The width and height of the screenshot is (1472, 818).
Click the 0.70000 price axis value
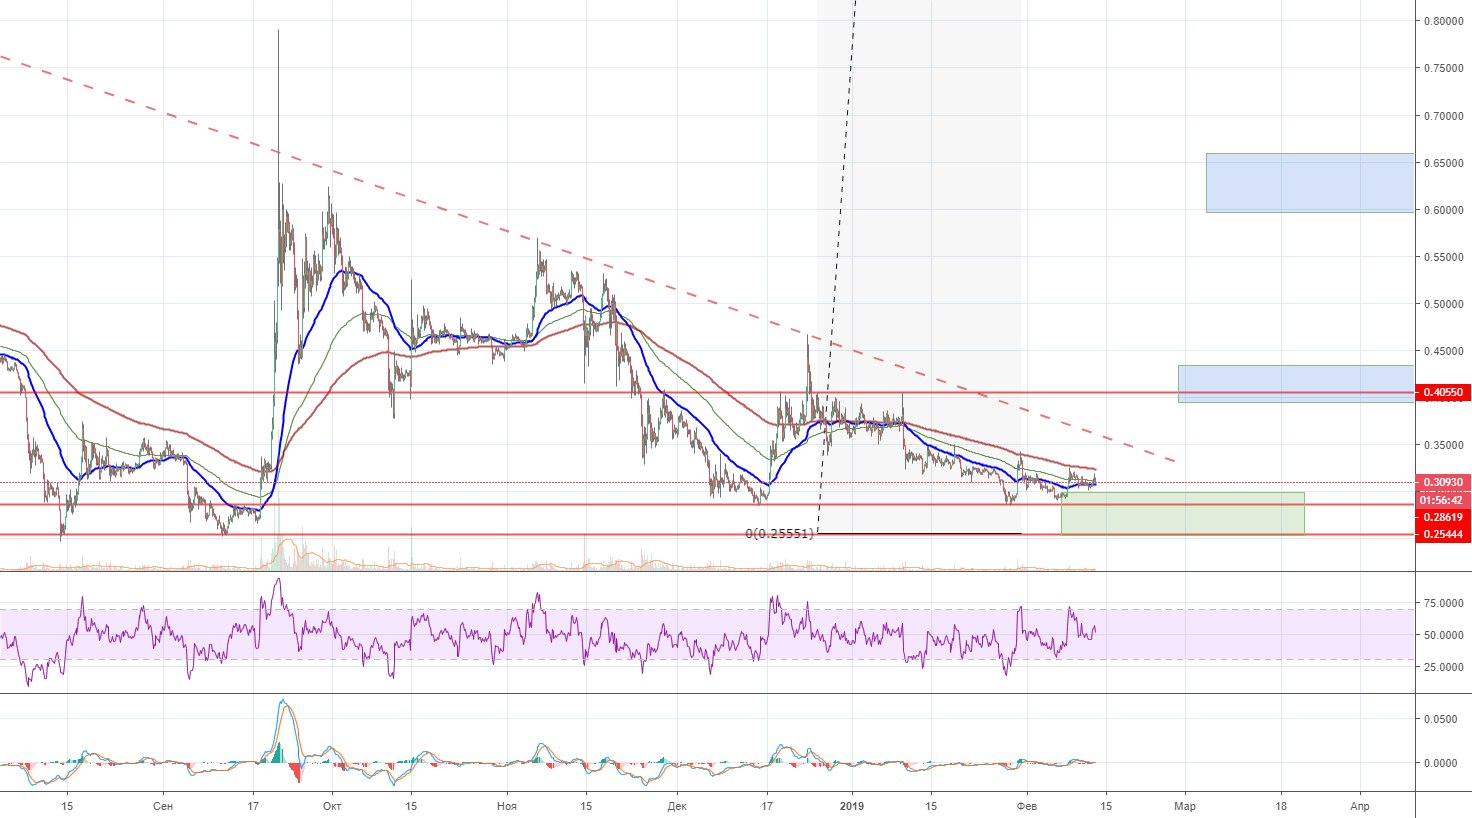tap(1443, 116)
